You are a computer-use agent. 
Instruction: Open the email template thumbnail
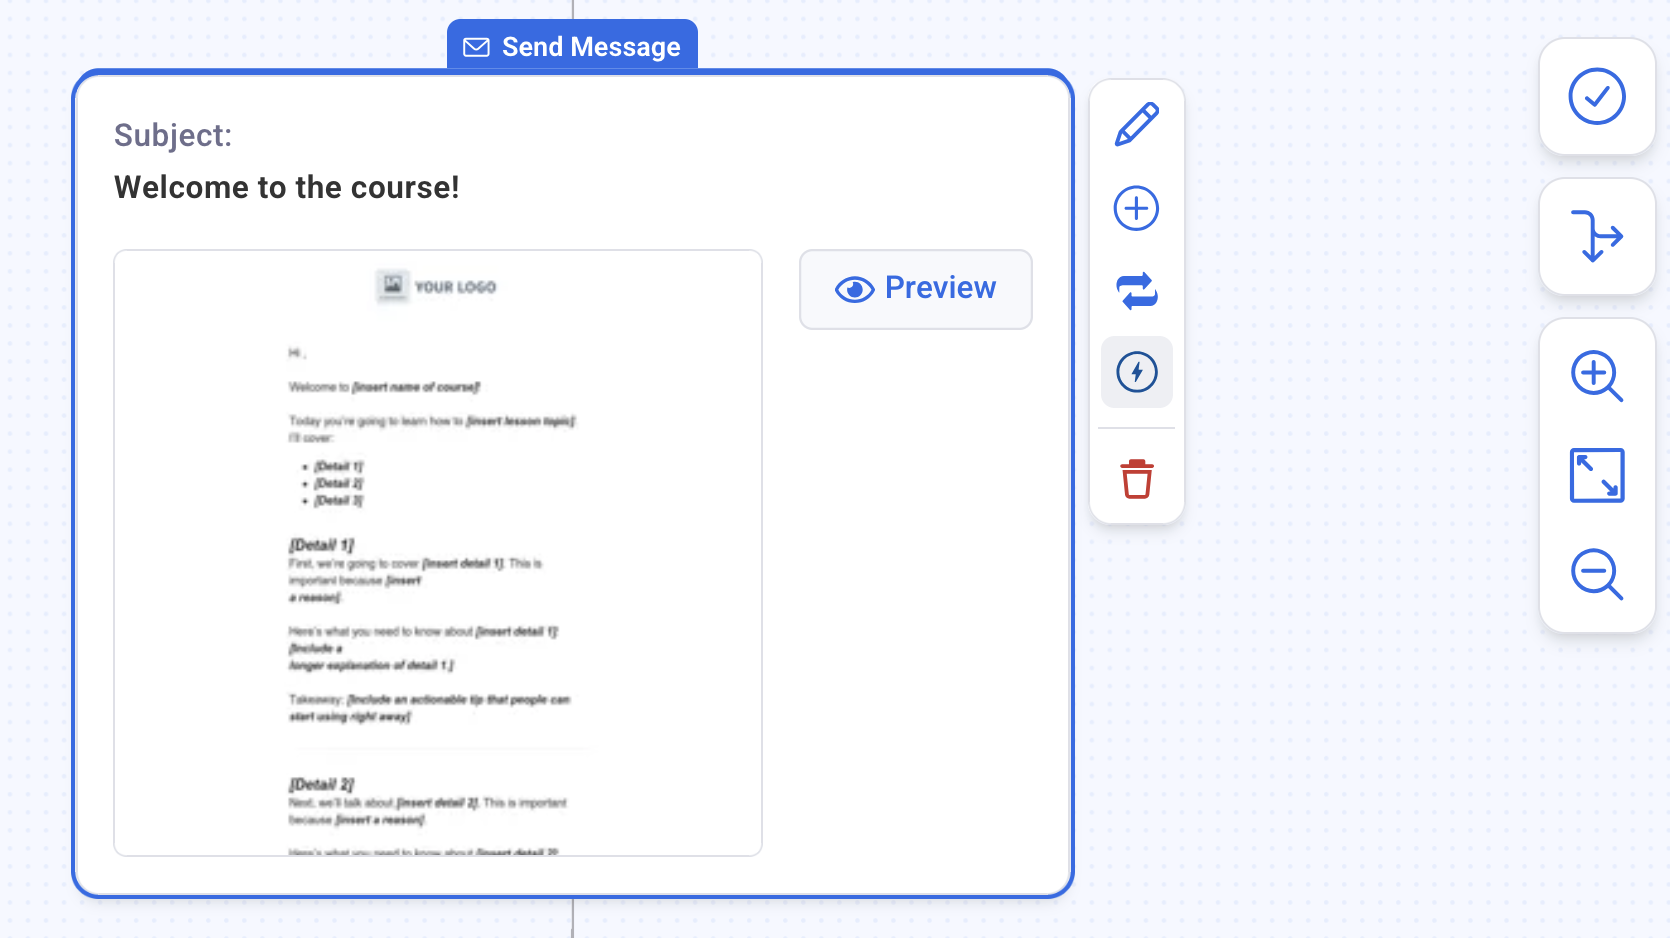point(438,552)
